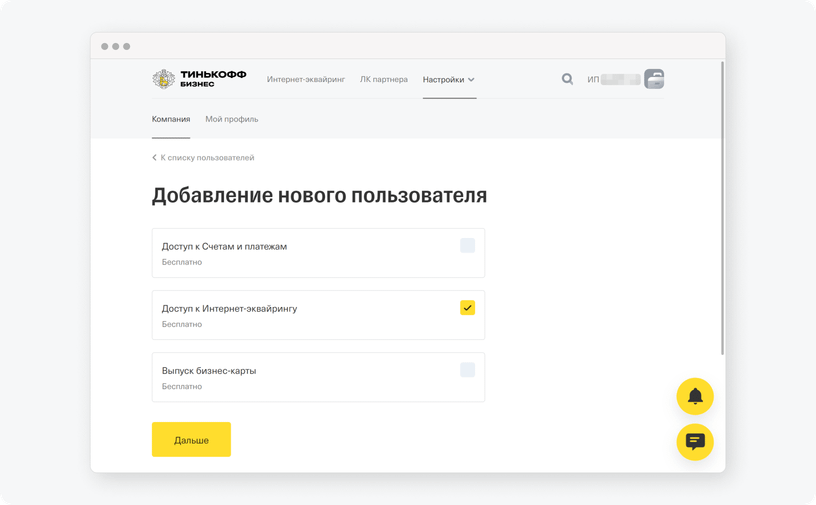Select the Компания tab

[171, 119]
